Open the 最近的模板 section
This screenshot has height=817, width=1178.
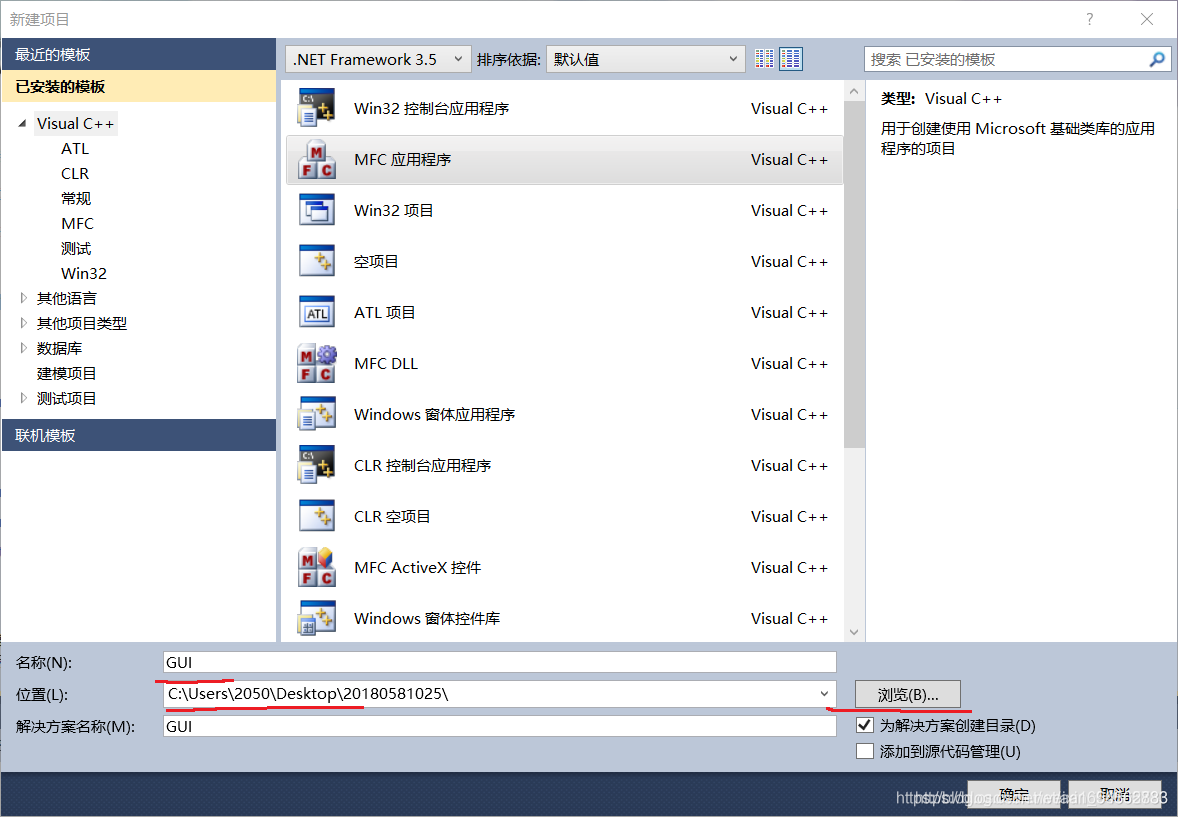[139, 54]
